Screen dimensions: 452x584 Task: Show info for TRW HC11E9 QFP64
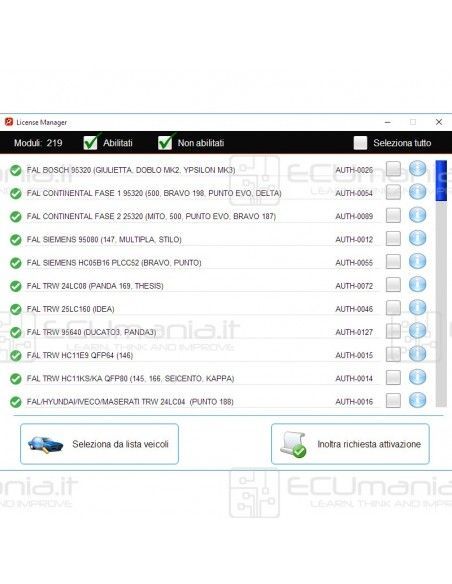point(417,354)
